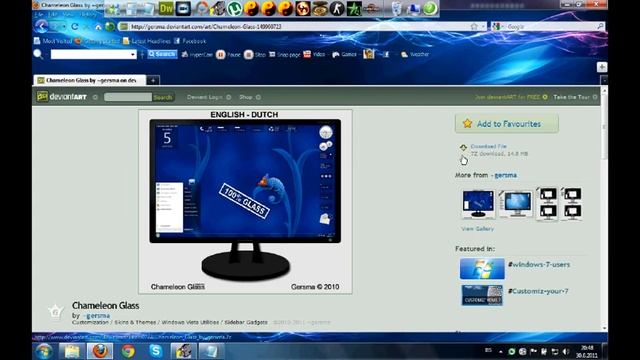Show hidden system tray icons arrow
The height and width of the screenshot is (360, 640).
tap(501, 351)
